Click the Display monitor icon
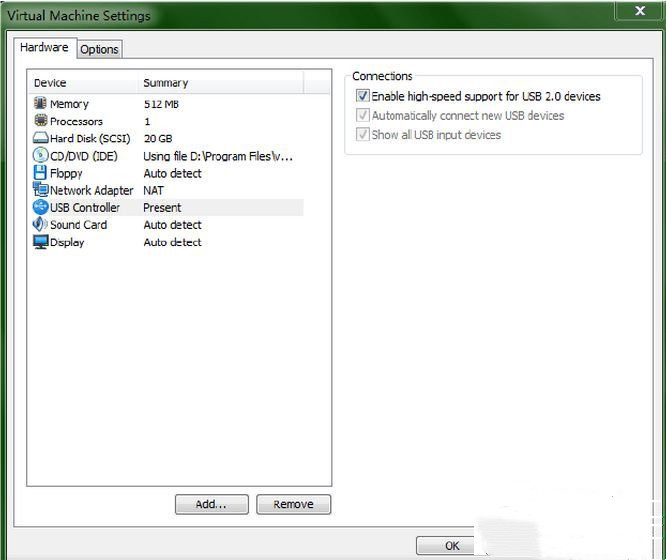Image resolution: width=666 pixels, height=560 pixels. click(x=41, y=242)
